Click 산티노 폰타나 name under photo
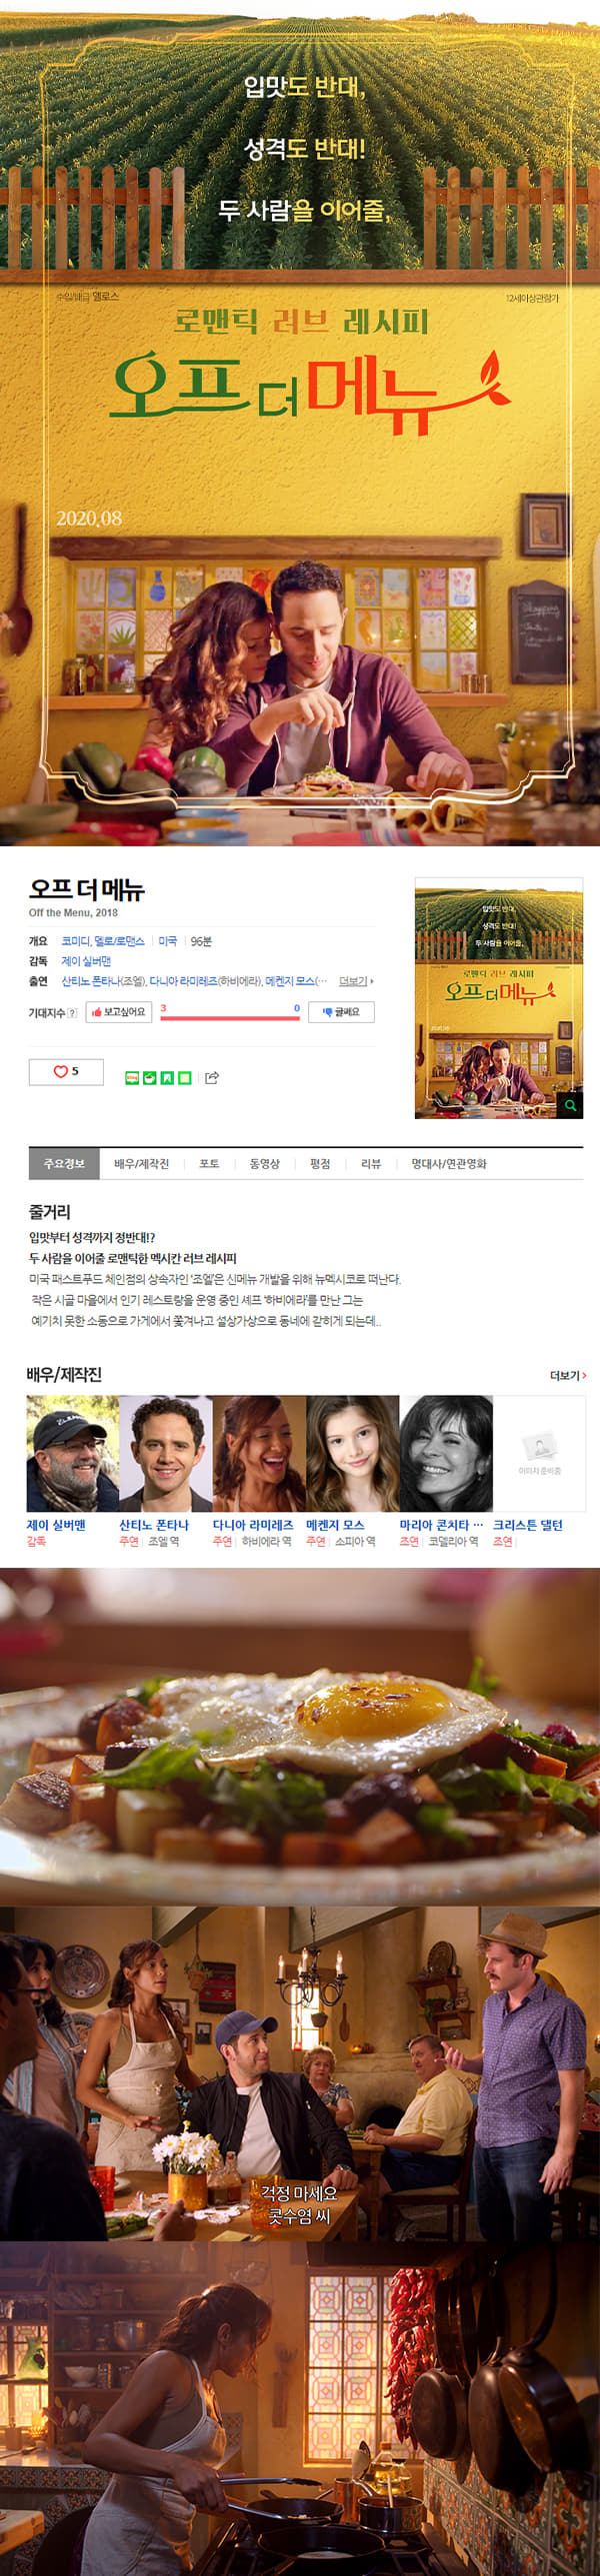 (x=154, y=1525)
